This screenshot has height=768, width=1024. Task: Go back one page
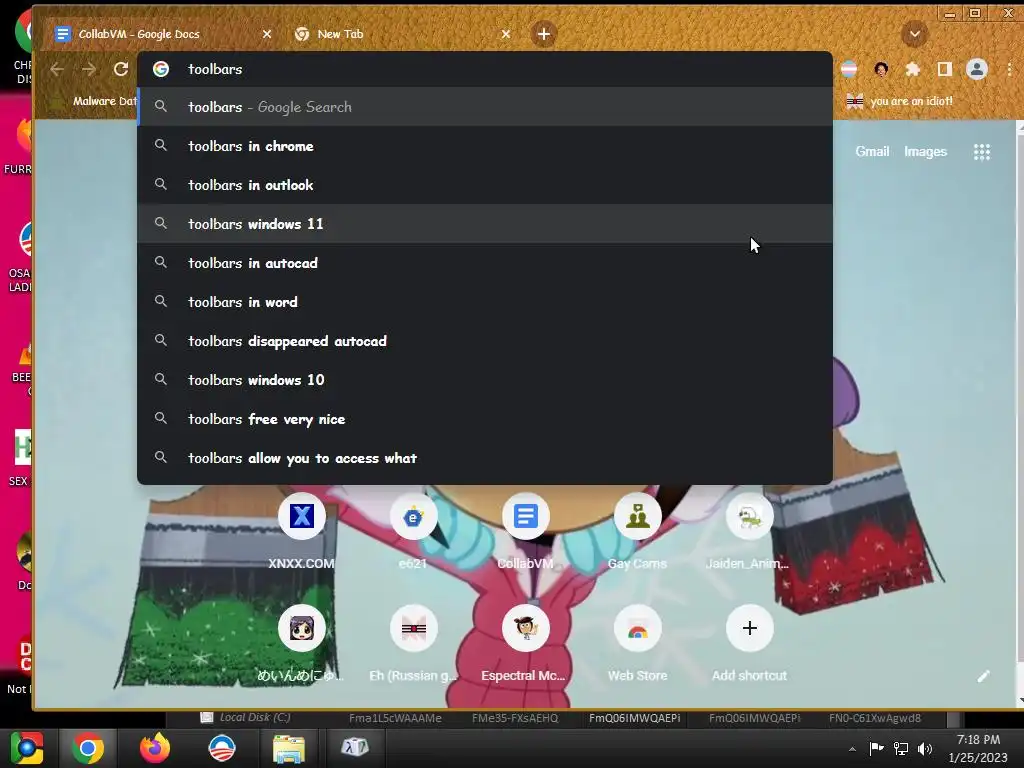[57, 69]
